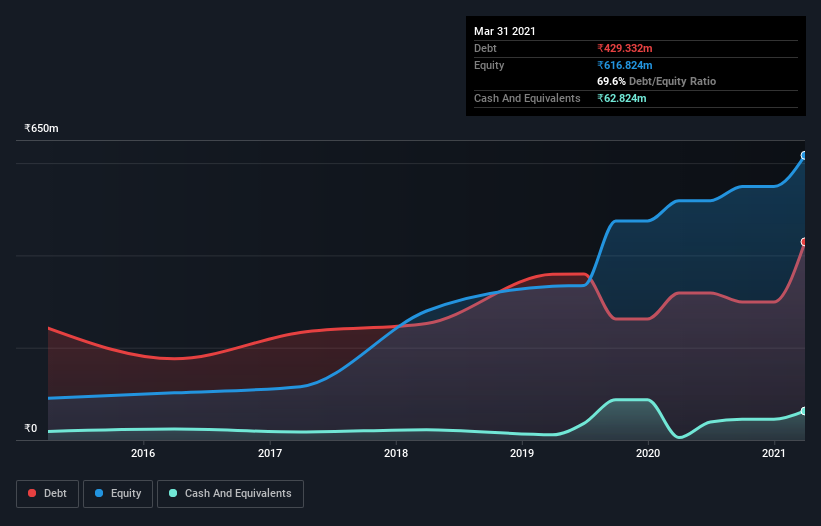The height and width of the screenshot is (526, 821).
Task: Click the Debt label in tooltip
Action: pyautogui.click(x=485, y=48)
